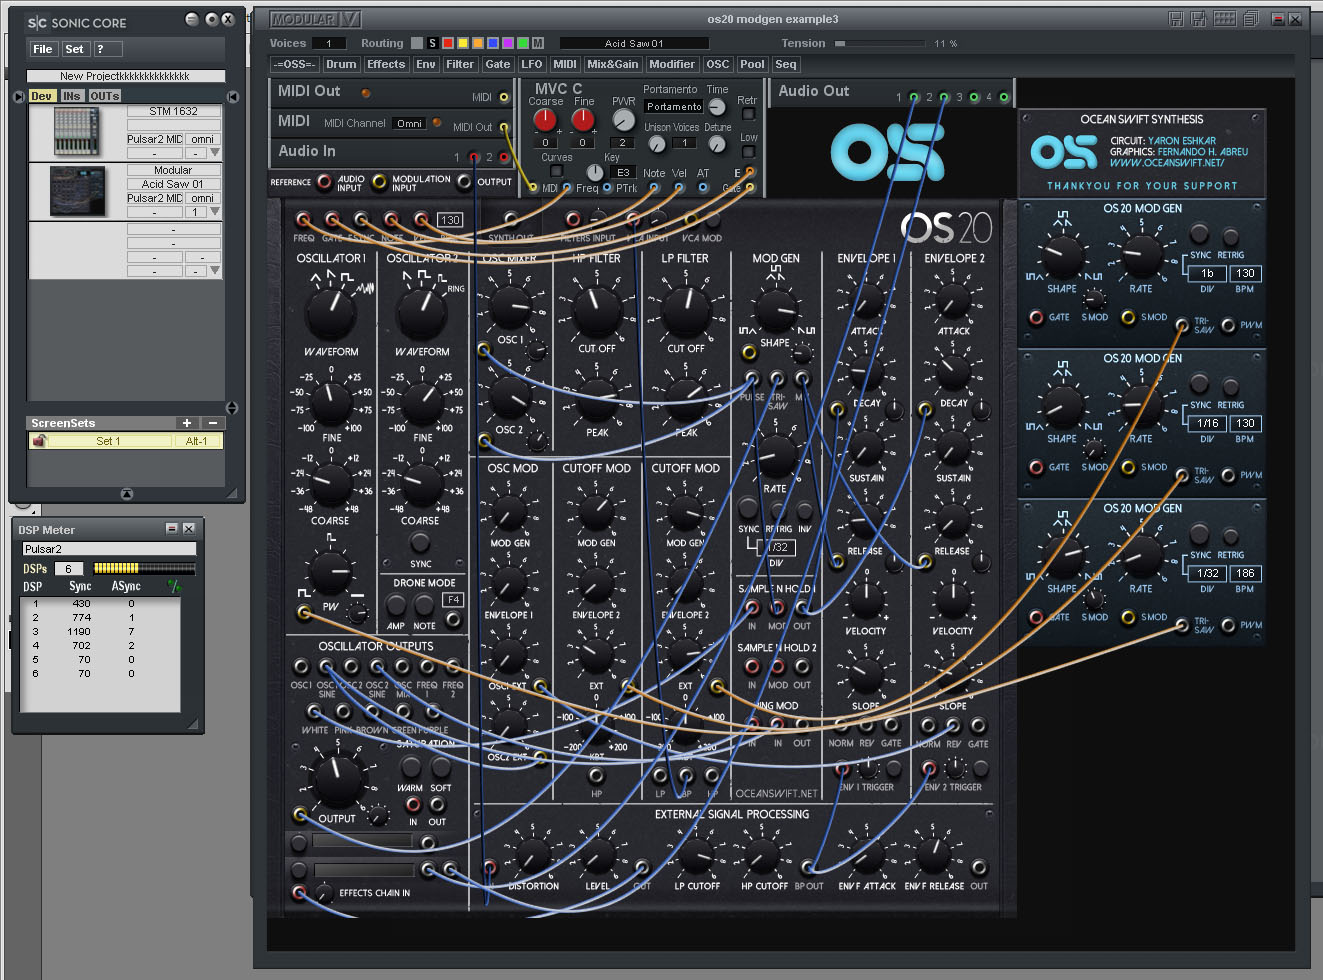Add a new ScreenSet with plus button
Viewport: 1323px width, 980px height.
coord(187,423)
